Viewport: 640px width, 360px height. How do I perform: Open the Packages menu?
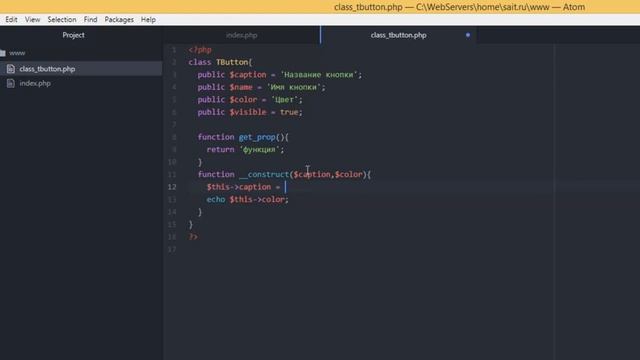point(119,20)
